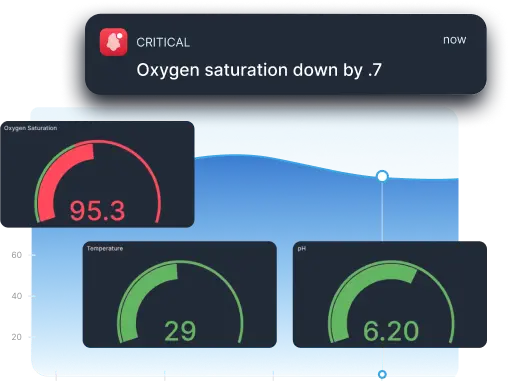Click the Temperature panel label
This screenshot has height=383, width=509.
(x=105, y=248)
